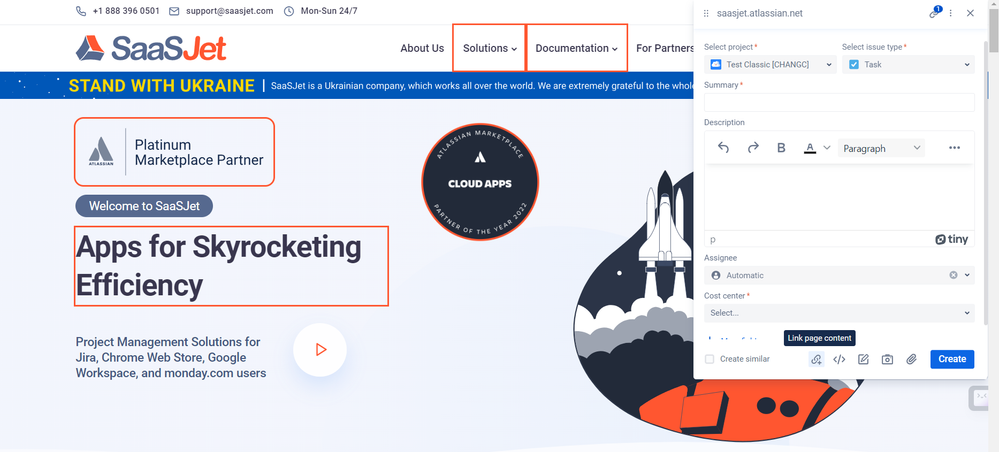Click the support@saasjet.com email link
999x452 pixels.
coord(229,11)
